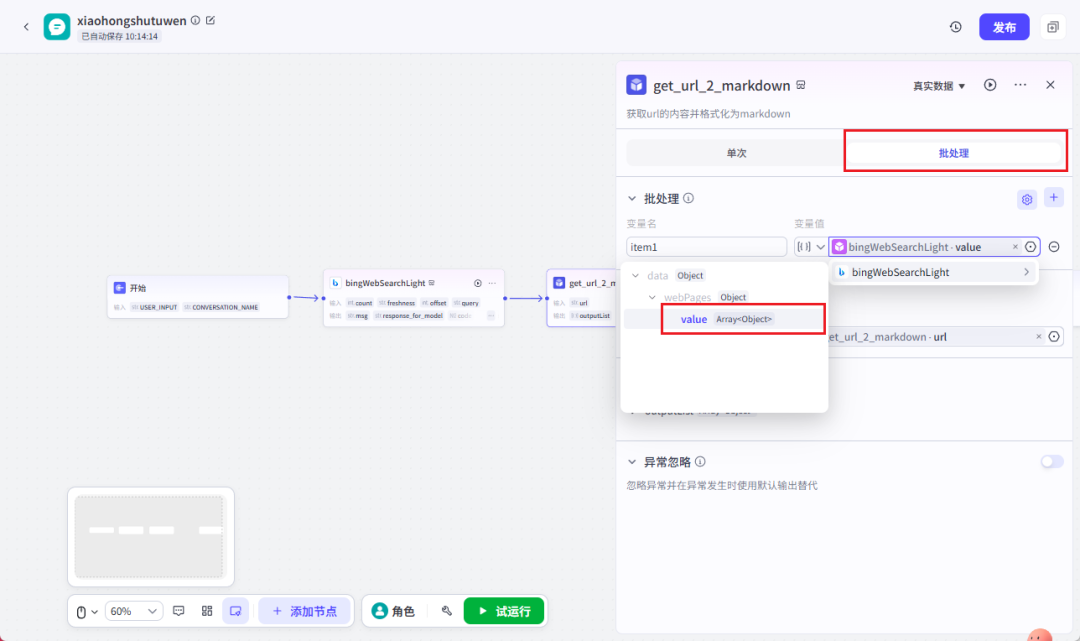This screenshot has width=1080, height=641.
Task: Open the variable type dropdown beside item1
Action: [x=811, y=246]
